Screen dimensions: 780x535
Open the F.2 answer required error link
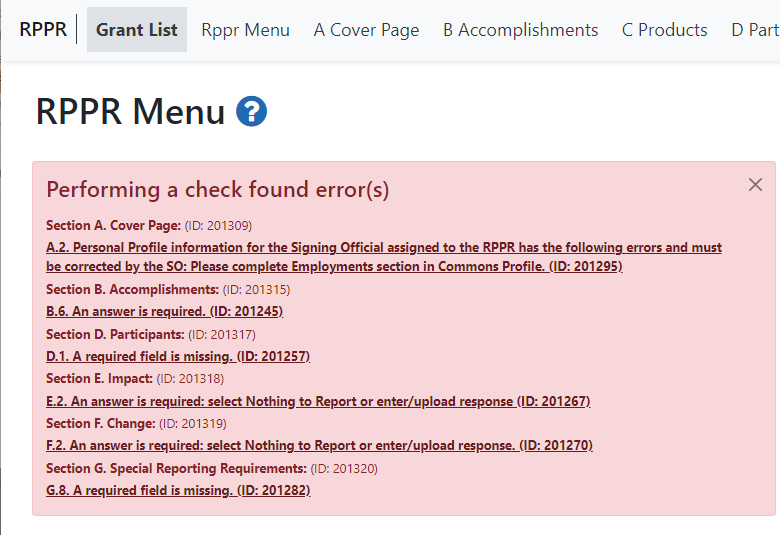pos(319,445)
